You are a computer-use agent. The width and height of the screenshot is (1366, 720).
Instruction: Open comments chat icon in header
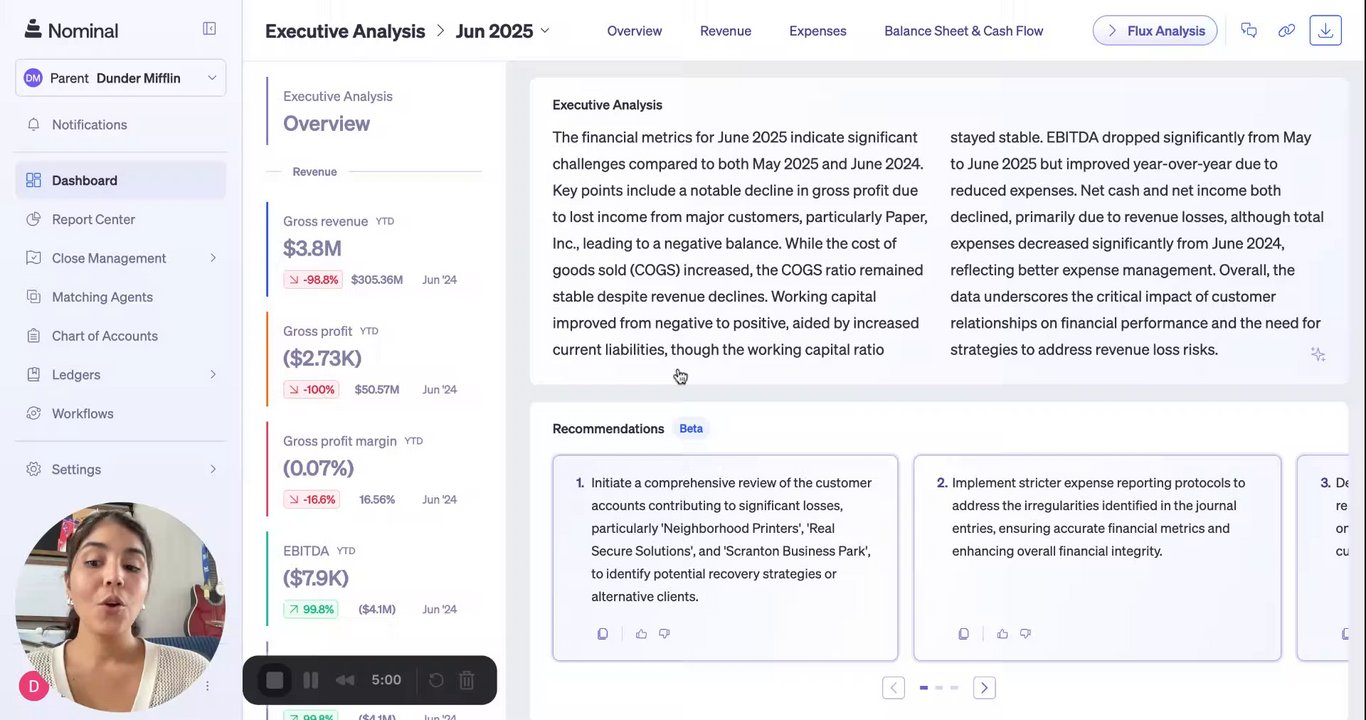click(1249, 30)
